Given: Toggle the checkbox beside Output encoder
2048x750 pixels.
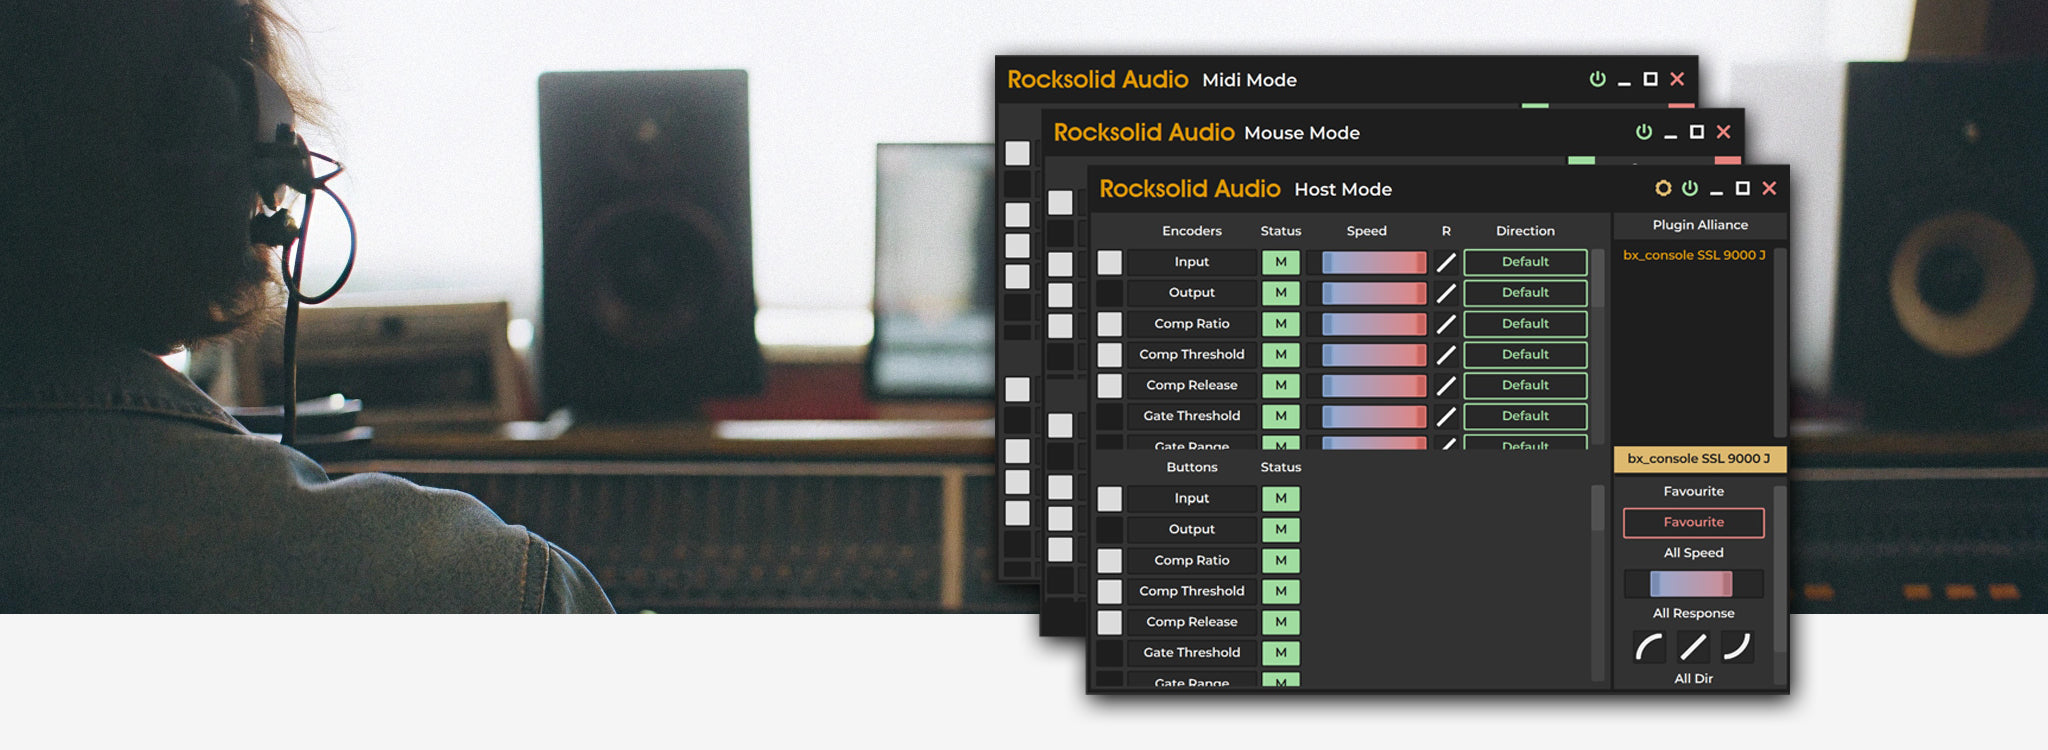Looking at the screenshot, I should pos(1109,293).
